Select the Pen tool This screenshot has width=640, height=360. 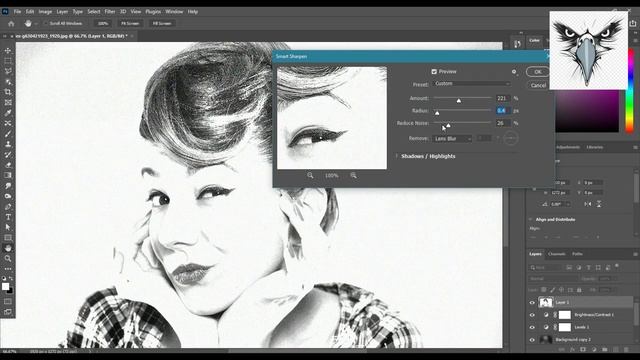pos(8,207)
